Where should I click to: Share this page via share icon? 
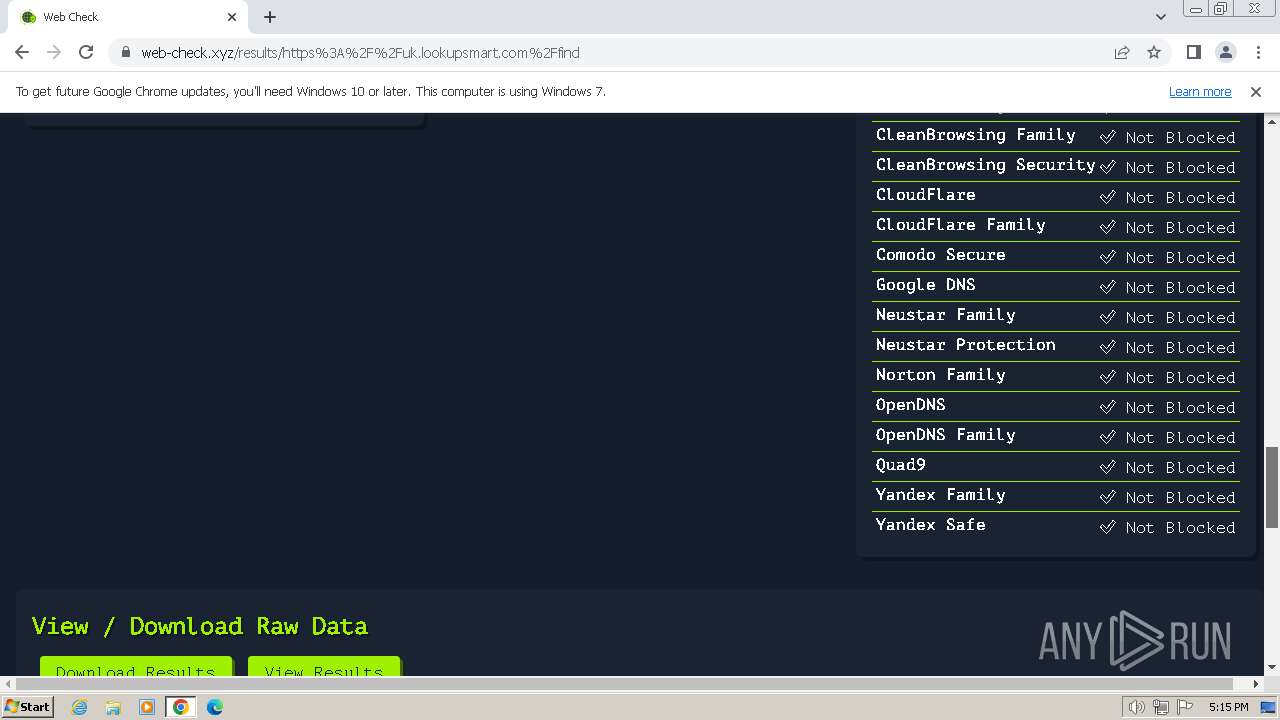click(1122, 52)
